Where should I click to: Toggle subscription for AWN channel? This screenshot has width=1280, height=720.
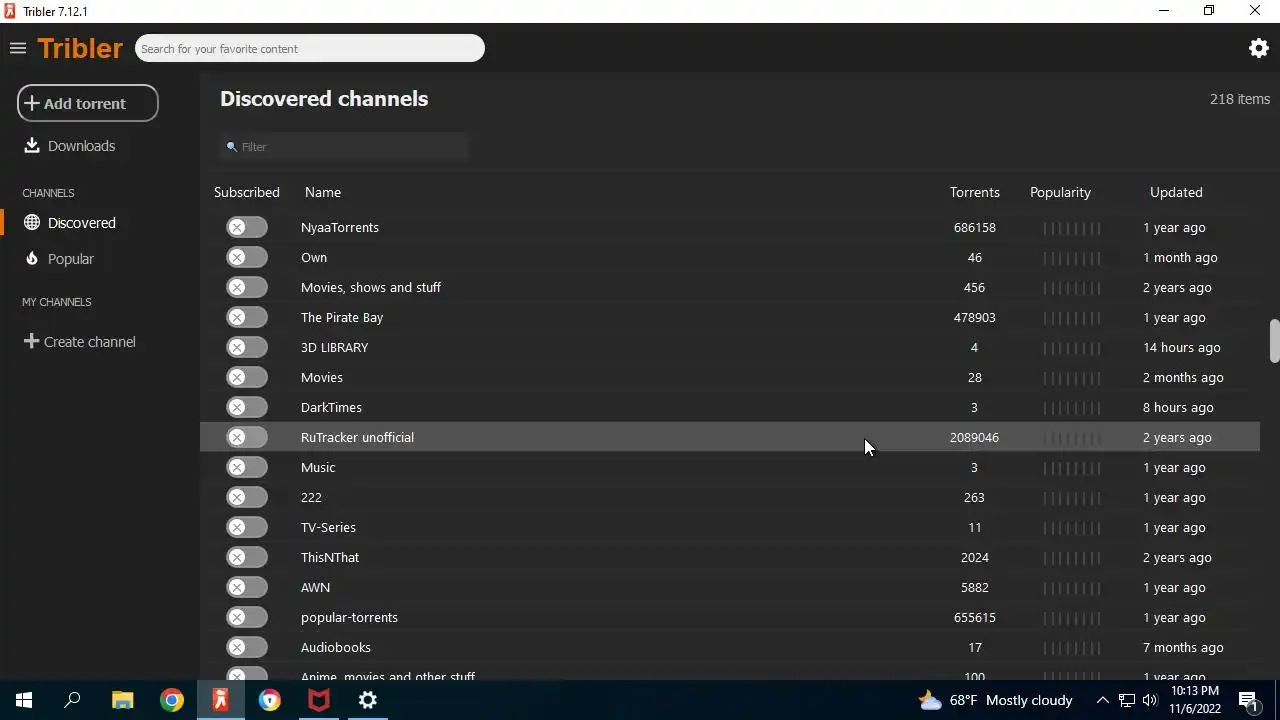click(247, 587)
